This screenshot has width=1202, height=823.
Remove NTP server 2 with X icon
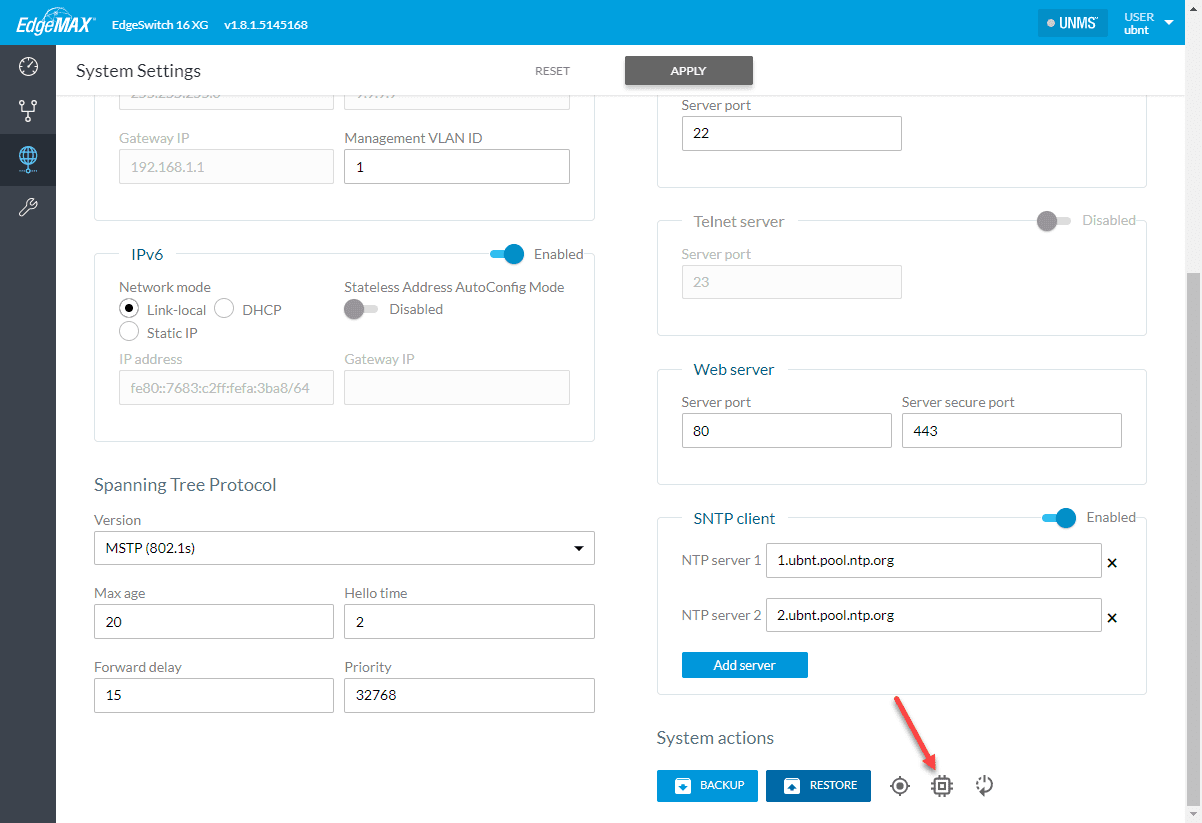point(1112,618)
